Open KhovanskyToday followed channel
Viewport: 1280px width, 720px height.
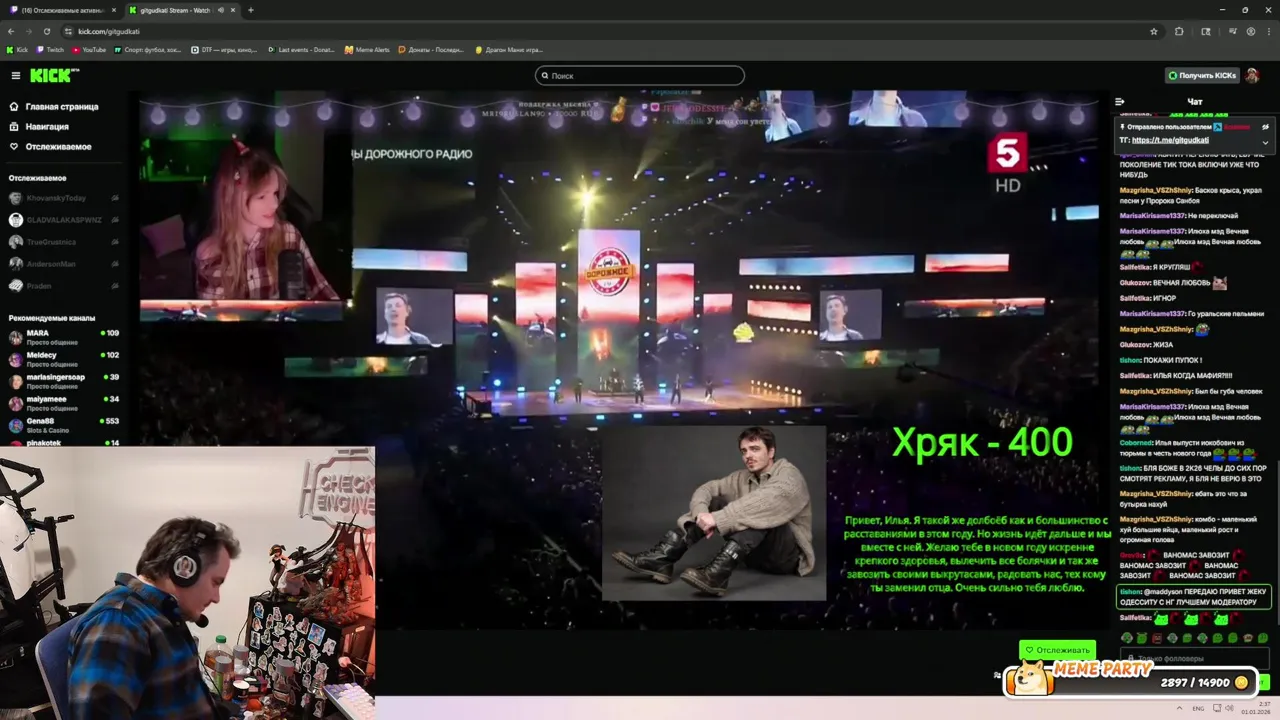click(x=62, y=198)
